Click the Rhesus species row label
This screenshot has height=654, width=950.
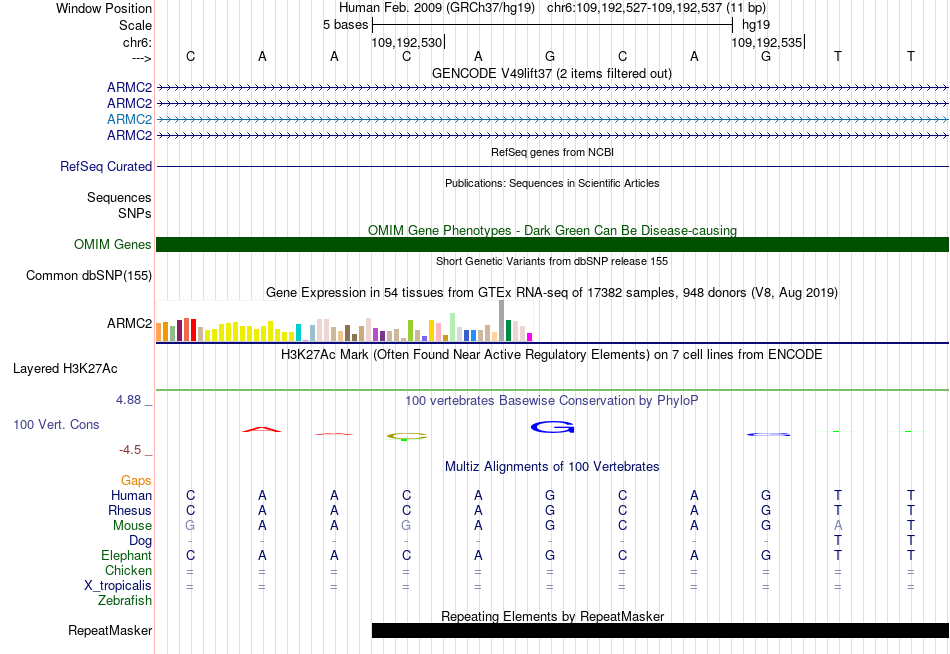[x=130, y=510]
